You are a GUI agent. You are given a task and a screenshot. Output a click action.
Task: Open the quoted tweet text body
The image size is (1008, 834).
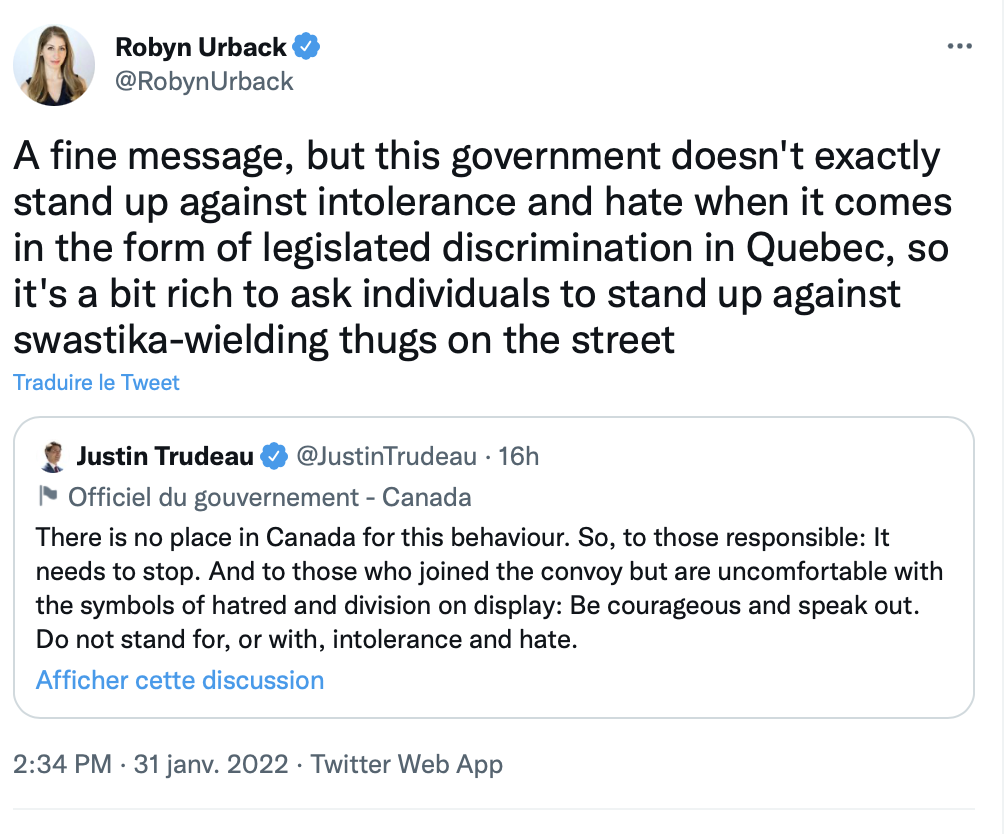[x=489, y=588]
